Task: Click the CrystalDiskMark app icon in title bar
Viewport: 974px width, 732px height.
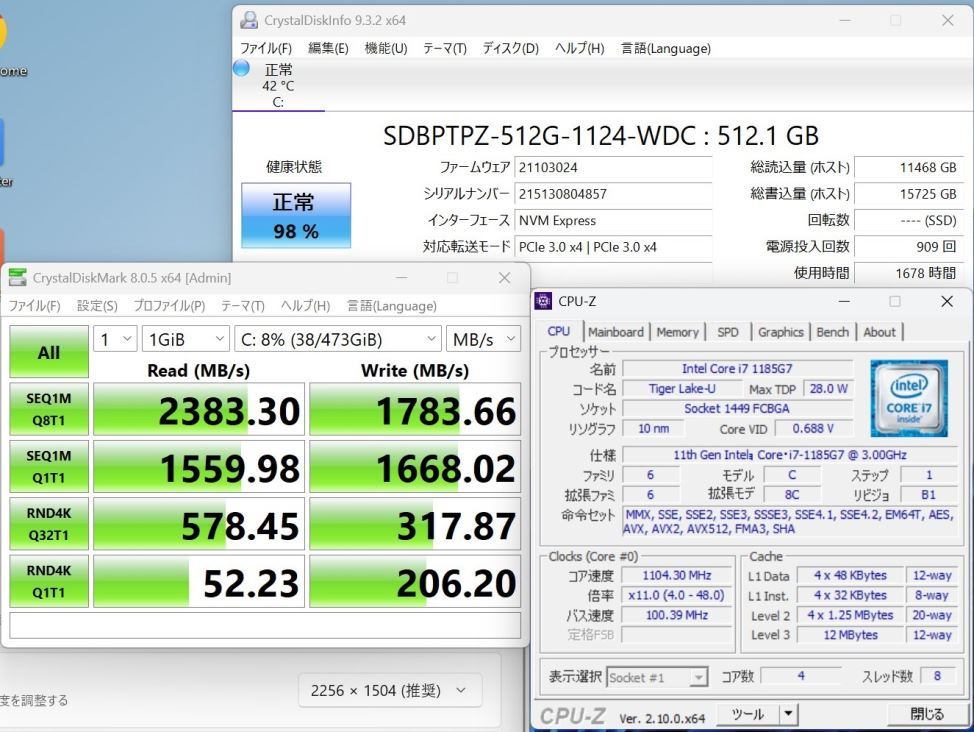Action: point(17,278)
